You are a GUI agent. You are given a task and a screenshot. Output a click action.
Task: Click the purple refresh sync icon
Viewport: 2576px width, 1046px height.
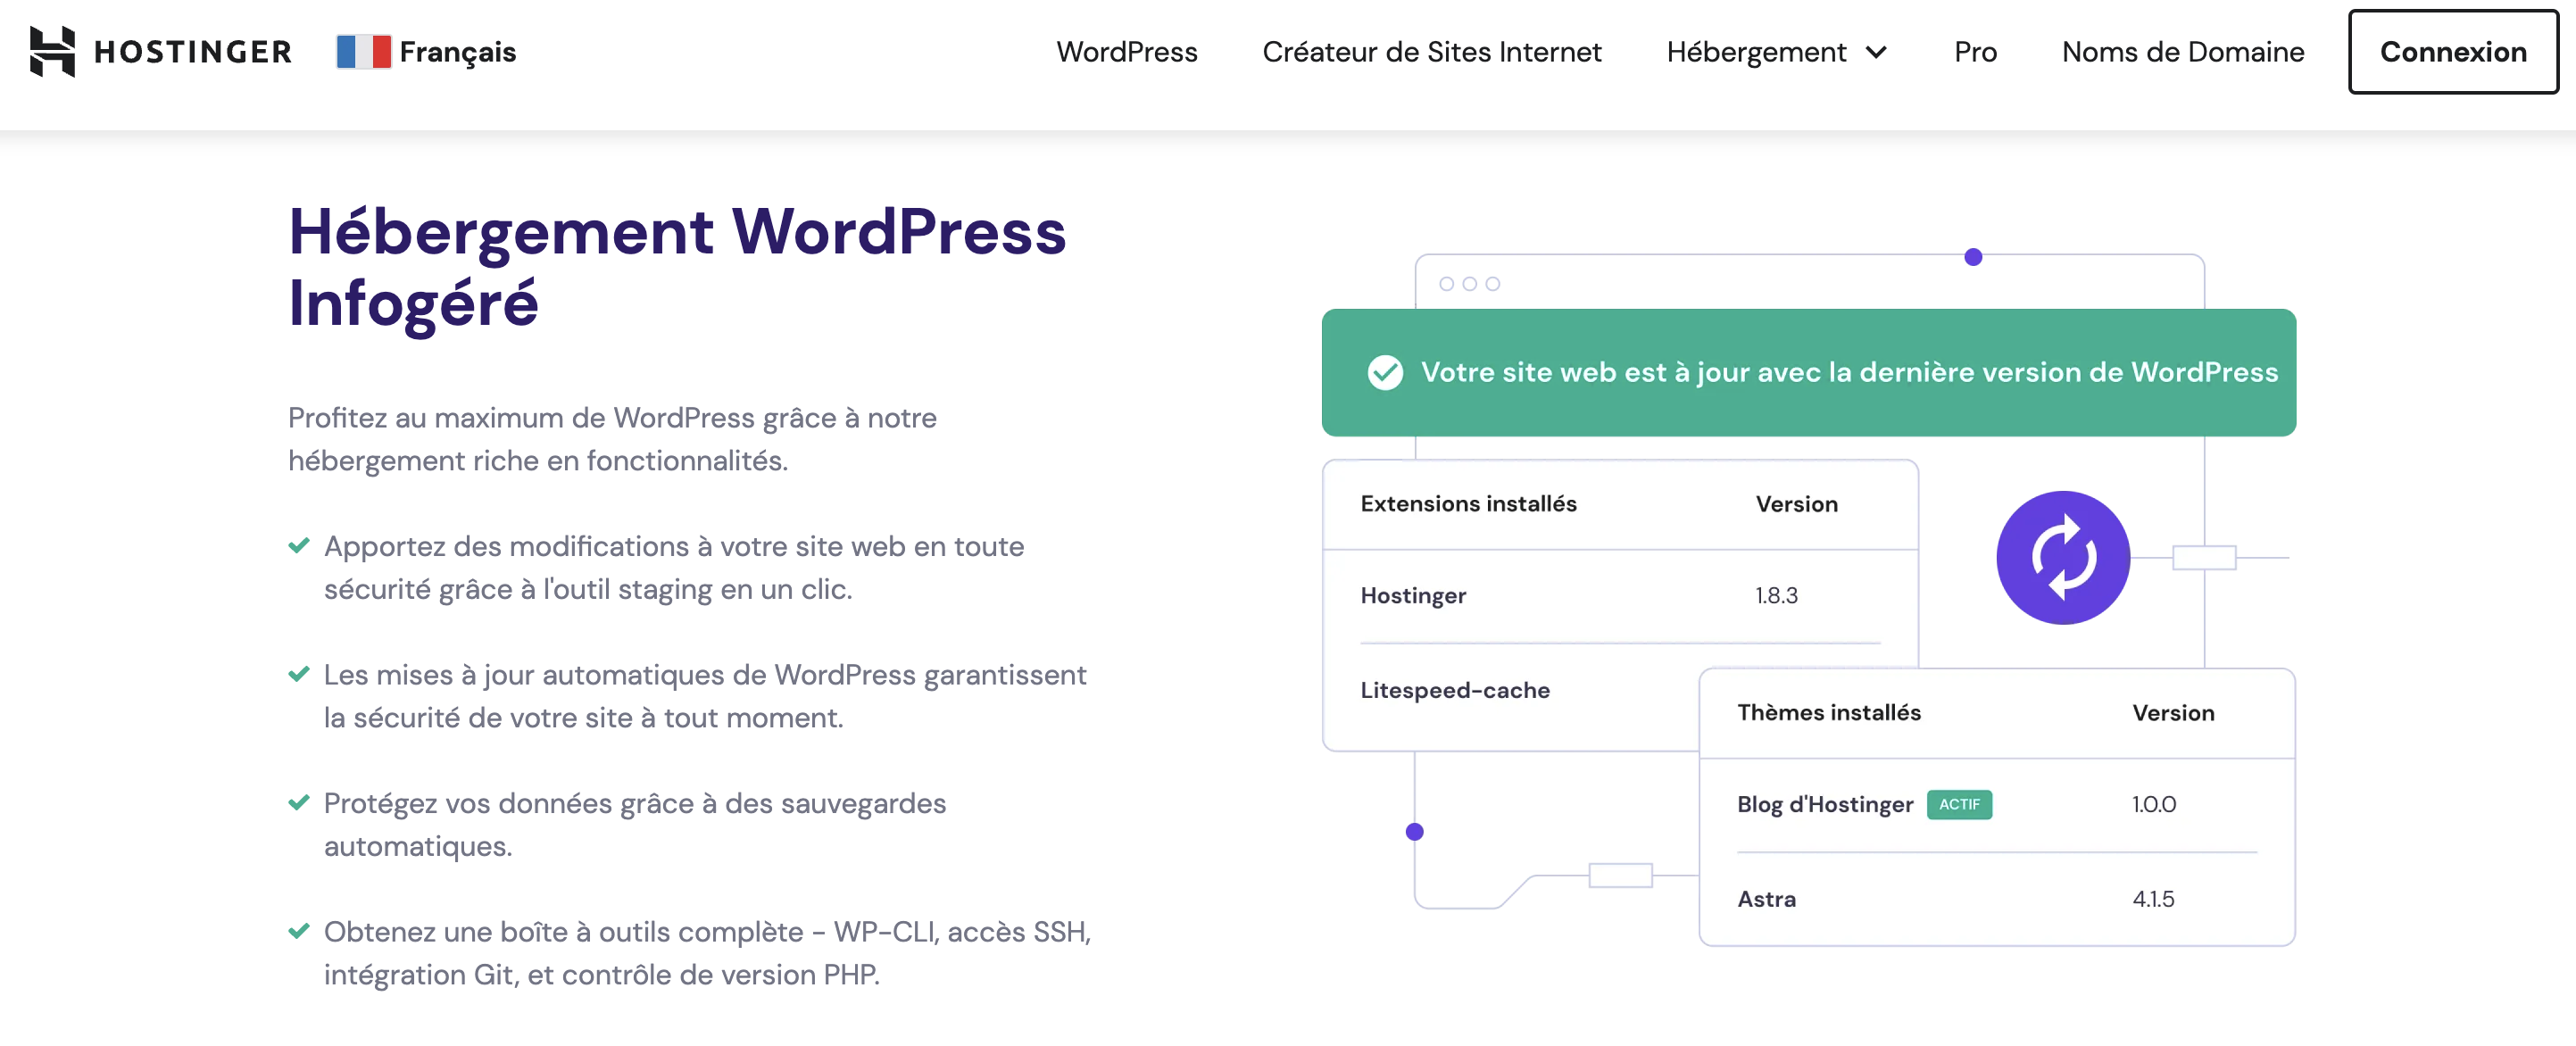point(2062,557)
